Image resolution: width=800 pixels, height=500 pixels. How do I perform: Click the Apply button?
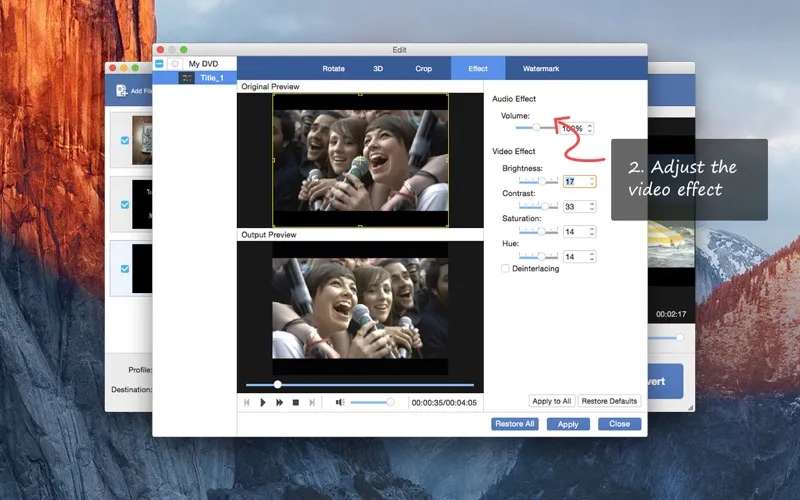coord(568,424)
